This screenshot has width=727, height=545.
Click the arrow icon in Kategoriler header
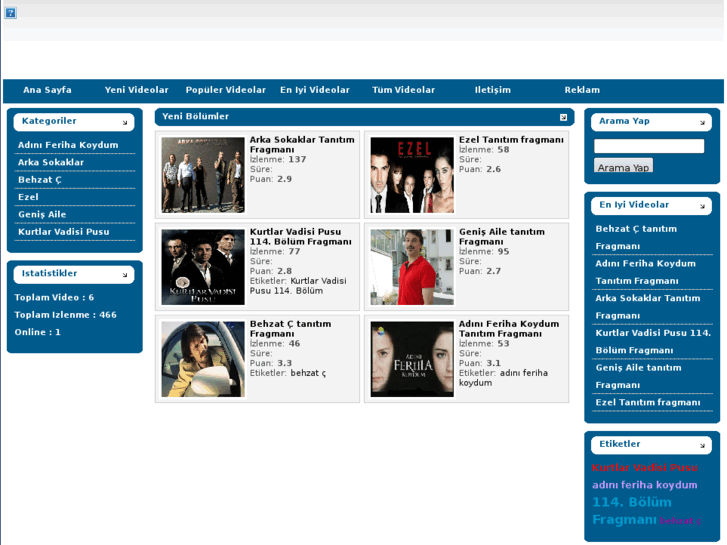click(x=125, y=122)
